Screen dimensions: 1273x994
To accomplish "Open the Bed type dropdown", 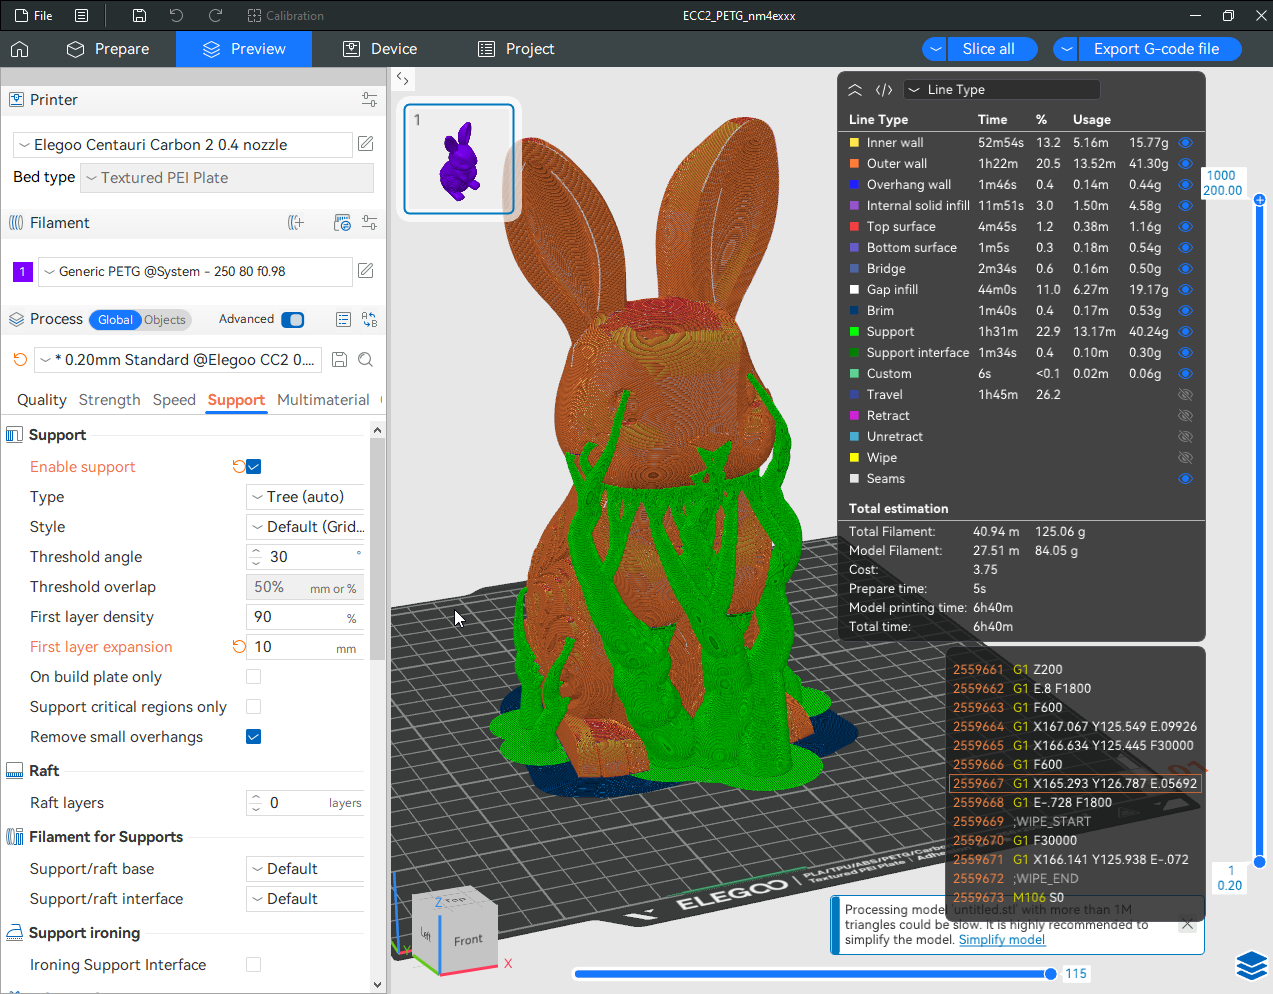I will [227, 178].
